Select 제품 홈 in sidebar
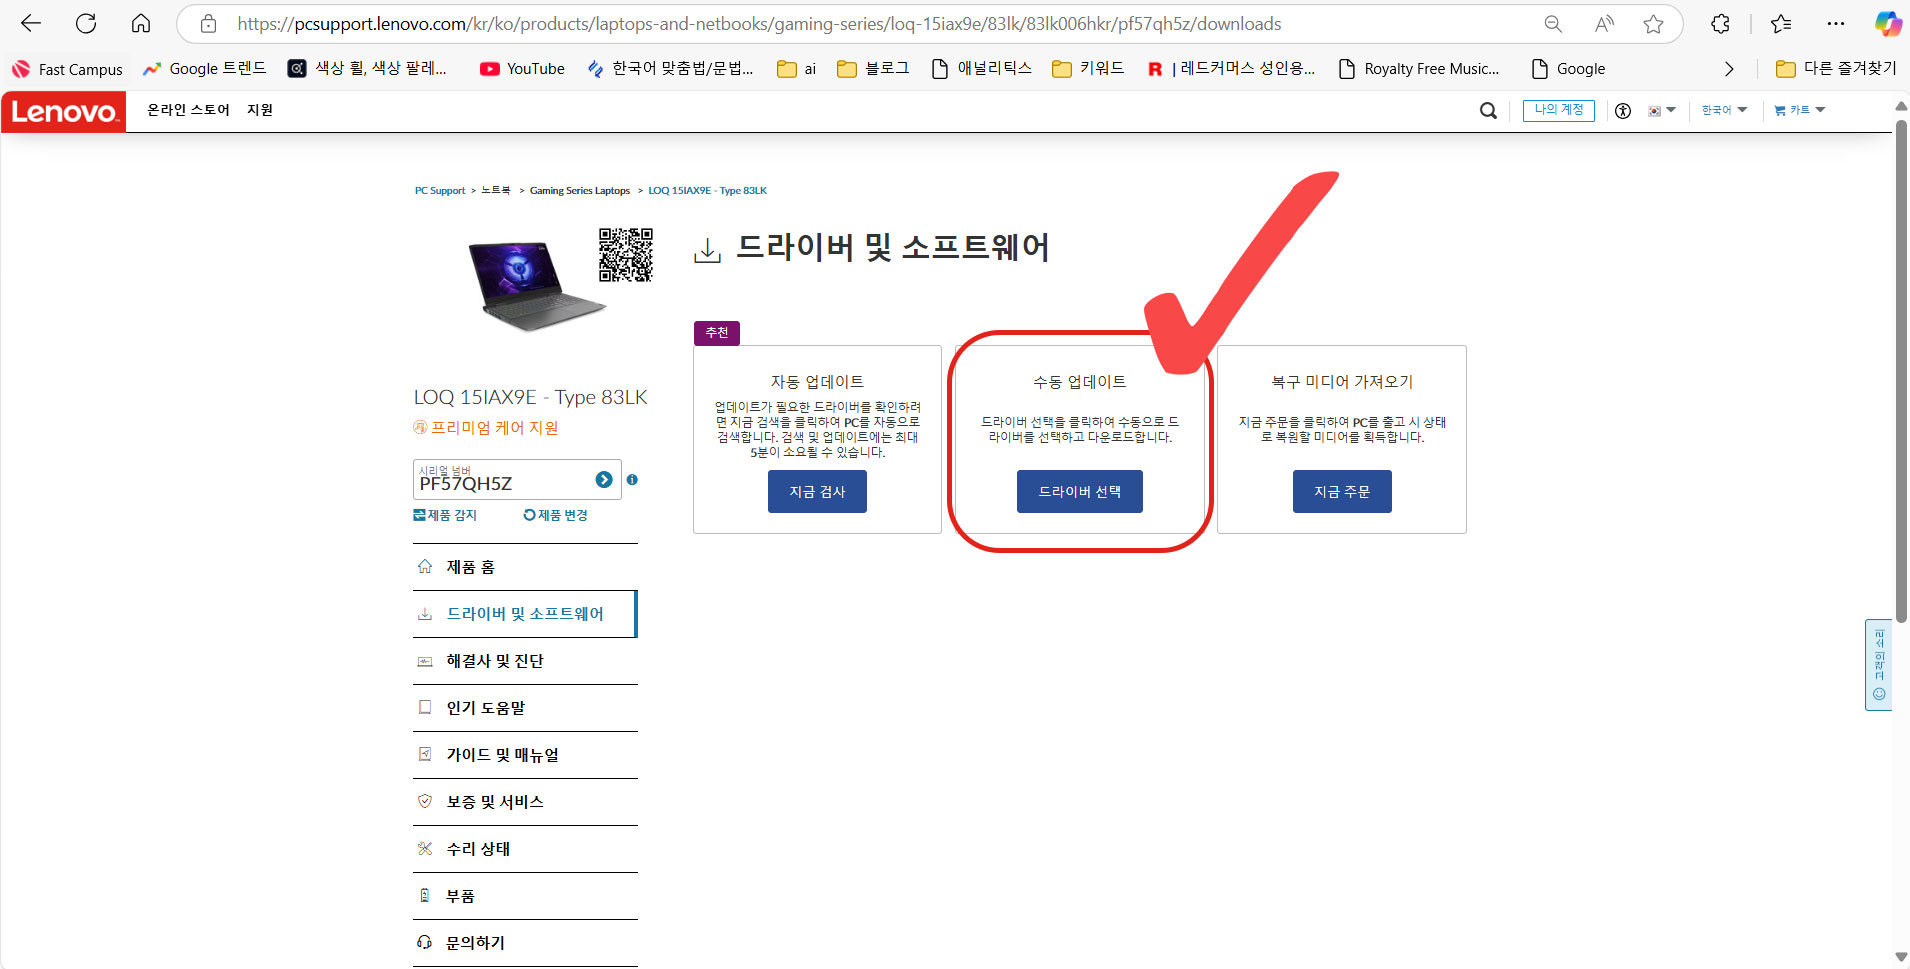Image resolution: width=1910 pixels, height=969 pixels. [x=525, y=567]
